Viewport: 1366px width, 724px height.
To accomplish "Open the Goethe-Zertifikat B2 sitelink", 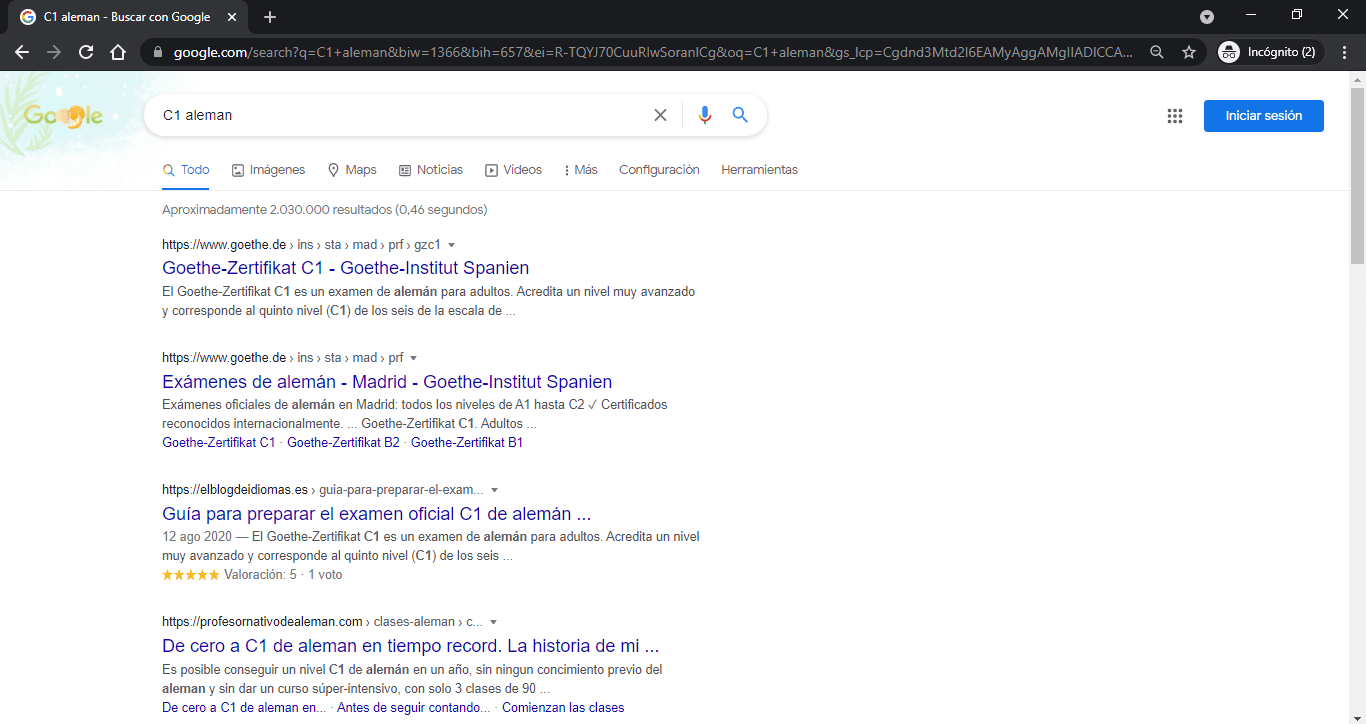I will click(x=343, y=442).
